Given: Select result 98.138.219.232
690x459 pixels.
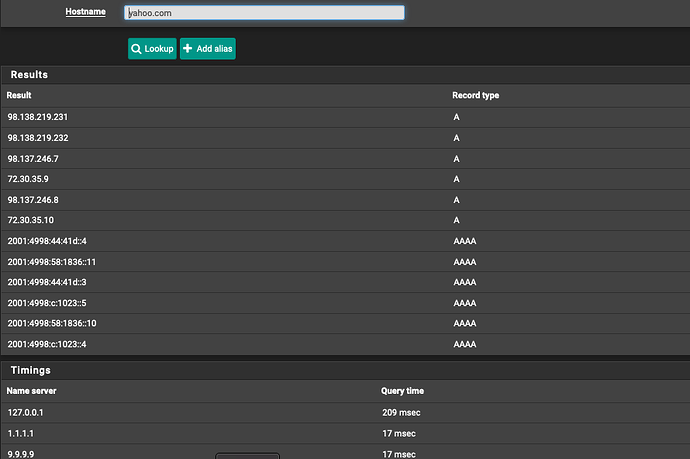Looking at the screenshot, I should (x=38, y=138).
